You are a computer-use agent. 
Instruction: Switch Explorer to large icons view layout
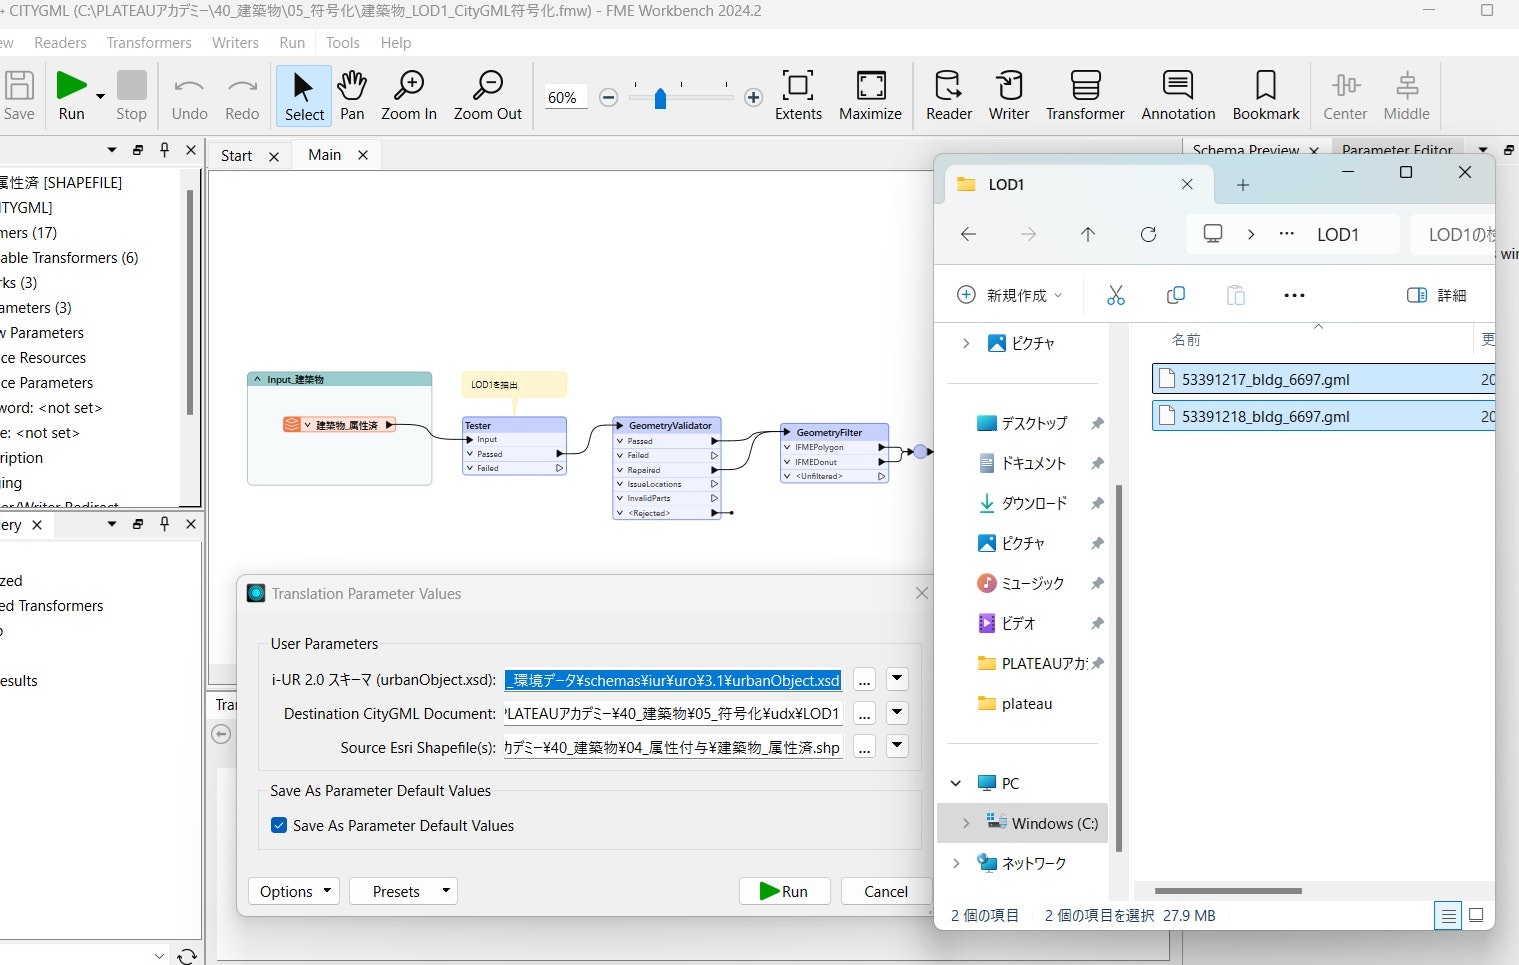1476,915
